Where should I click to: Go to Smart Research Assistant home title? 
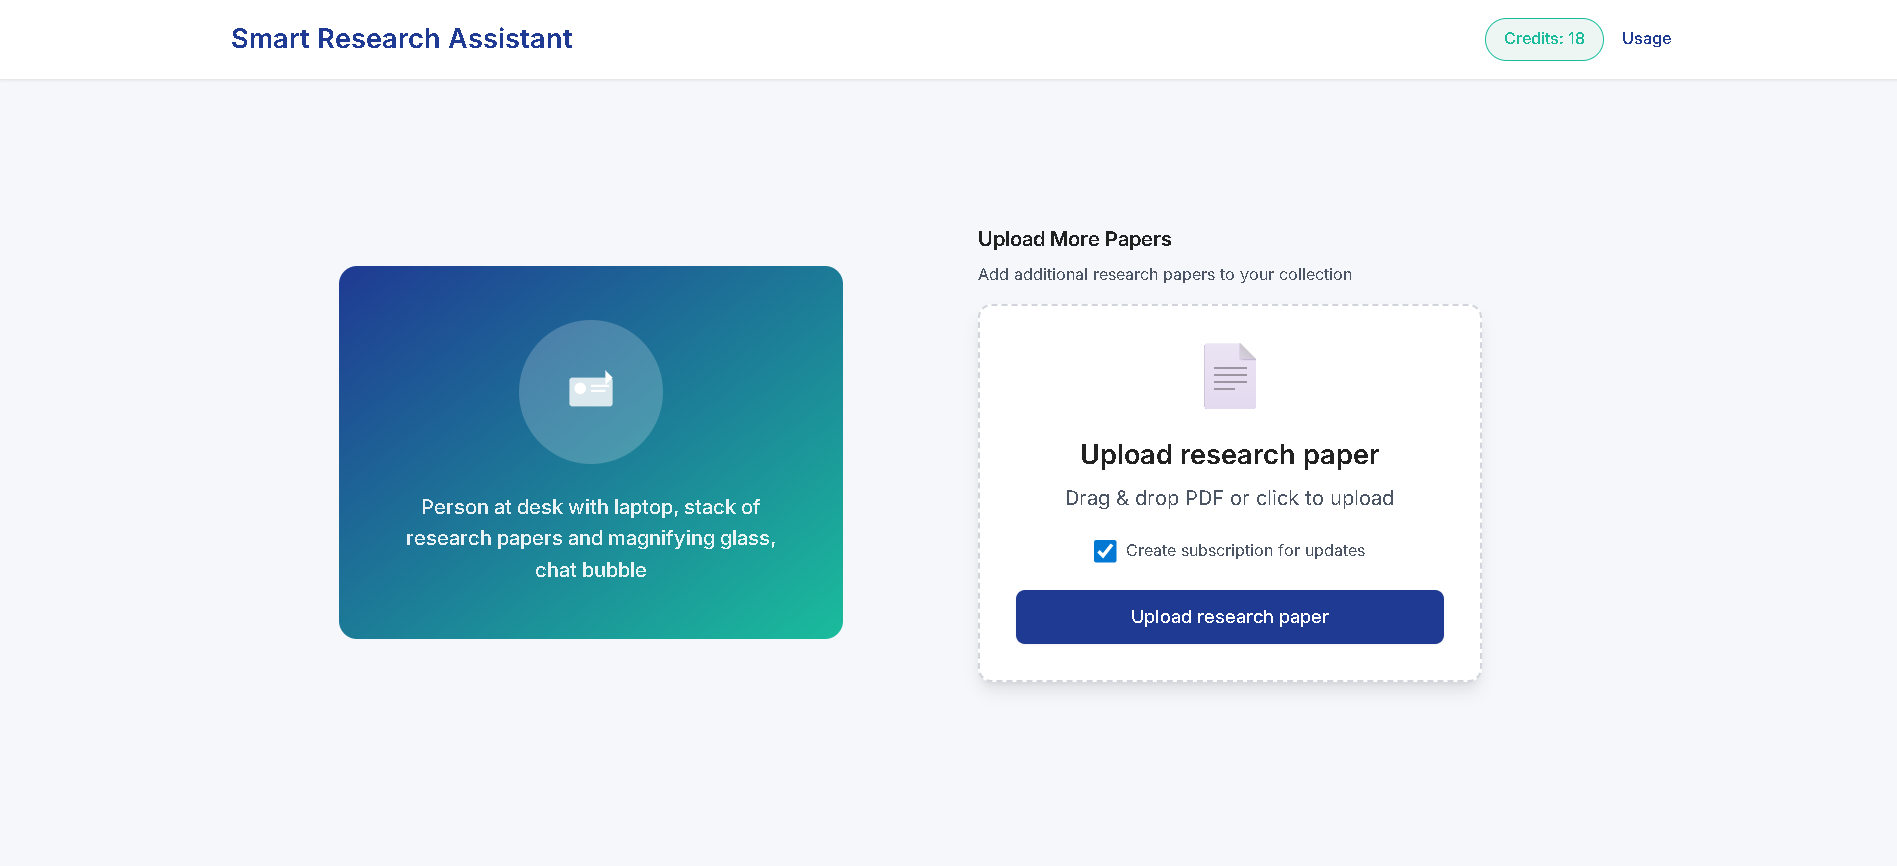tap(402, 39)
